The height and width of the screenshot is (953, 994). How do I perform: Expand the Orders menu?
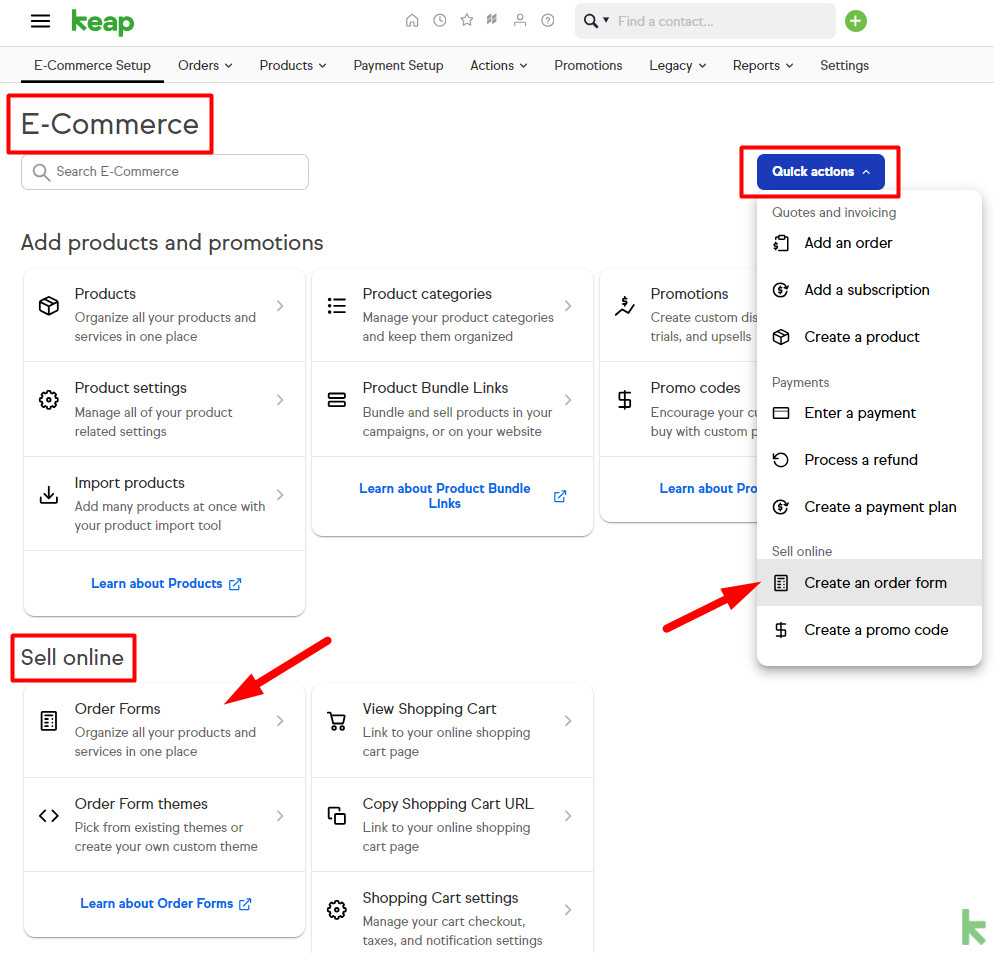click(x=205, y=65)
